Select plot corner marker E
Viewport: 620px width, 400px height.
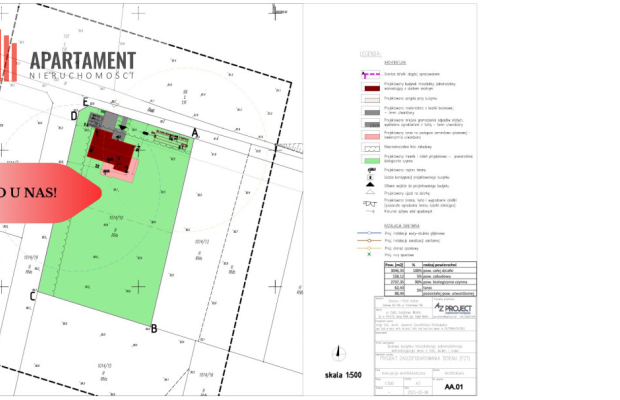point(85,101)
